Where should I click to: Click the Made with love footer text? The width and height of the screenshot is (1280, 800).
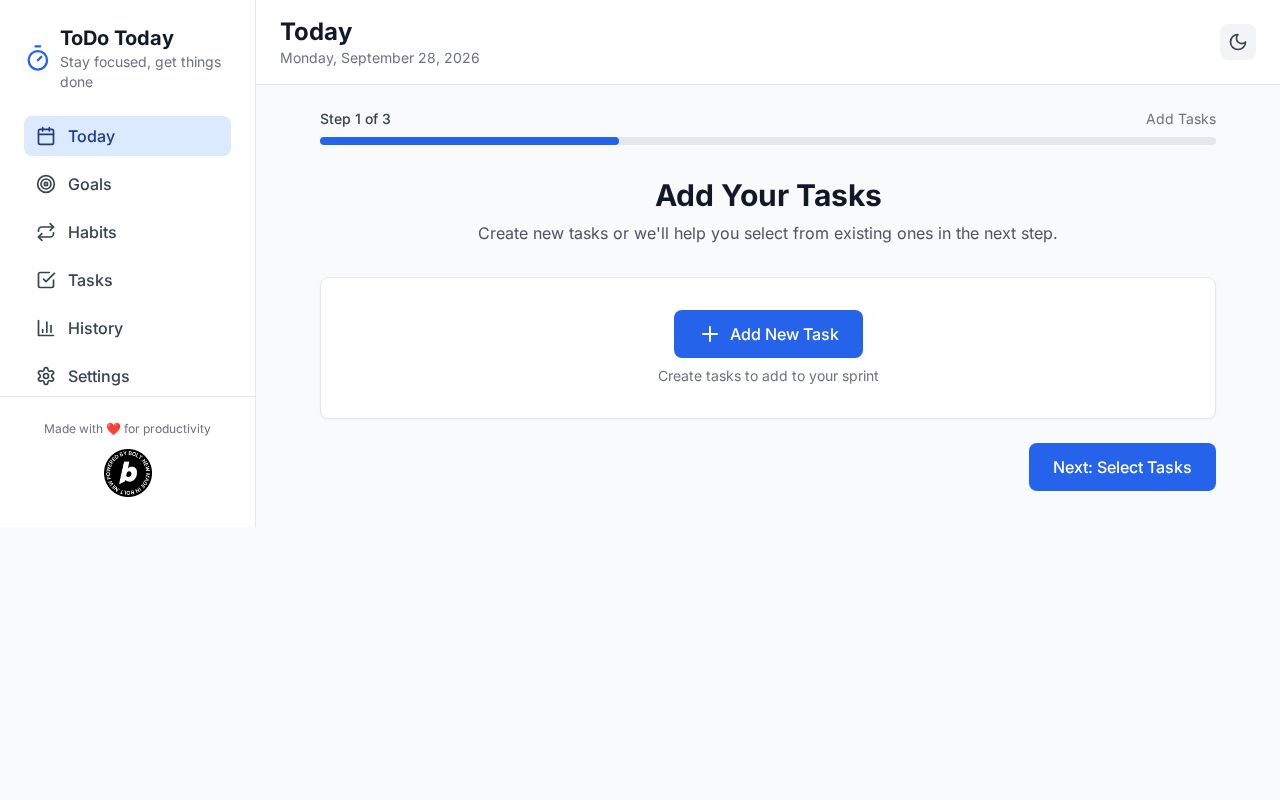[x=127, y=429]
